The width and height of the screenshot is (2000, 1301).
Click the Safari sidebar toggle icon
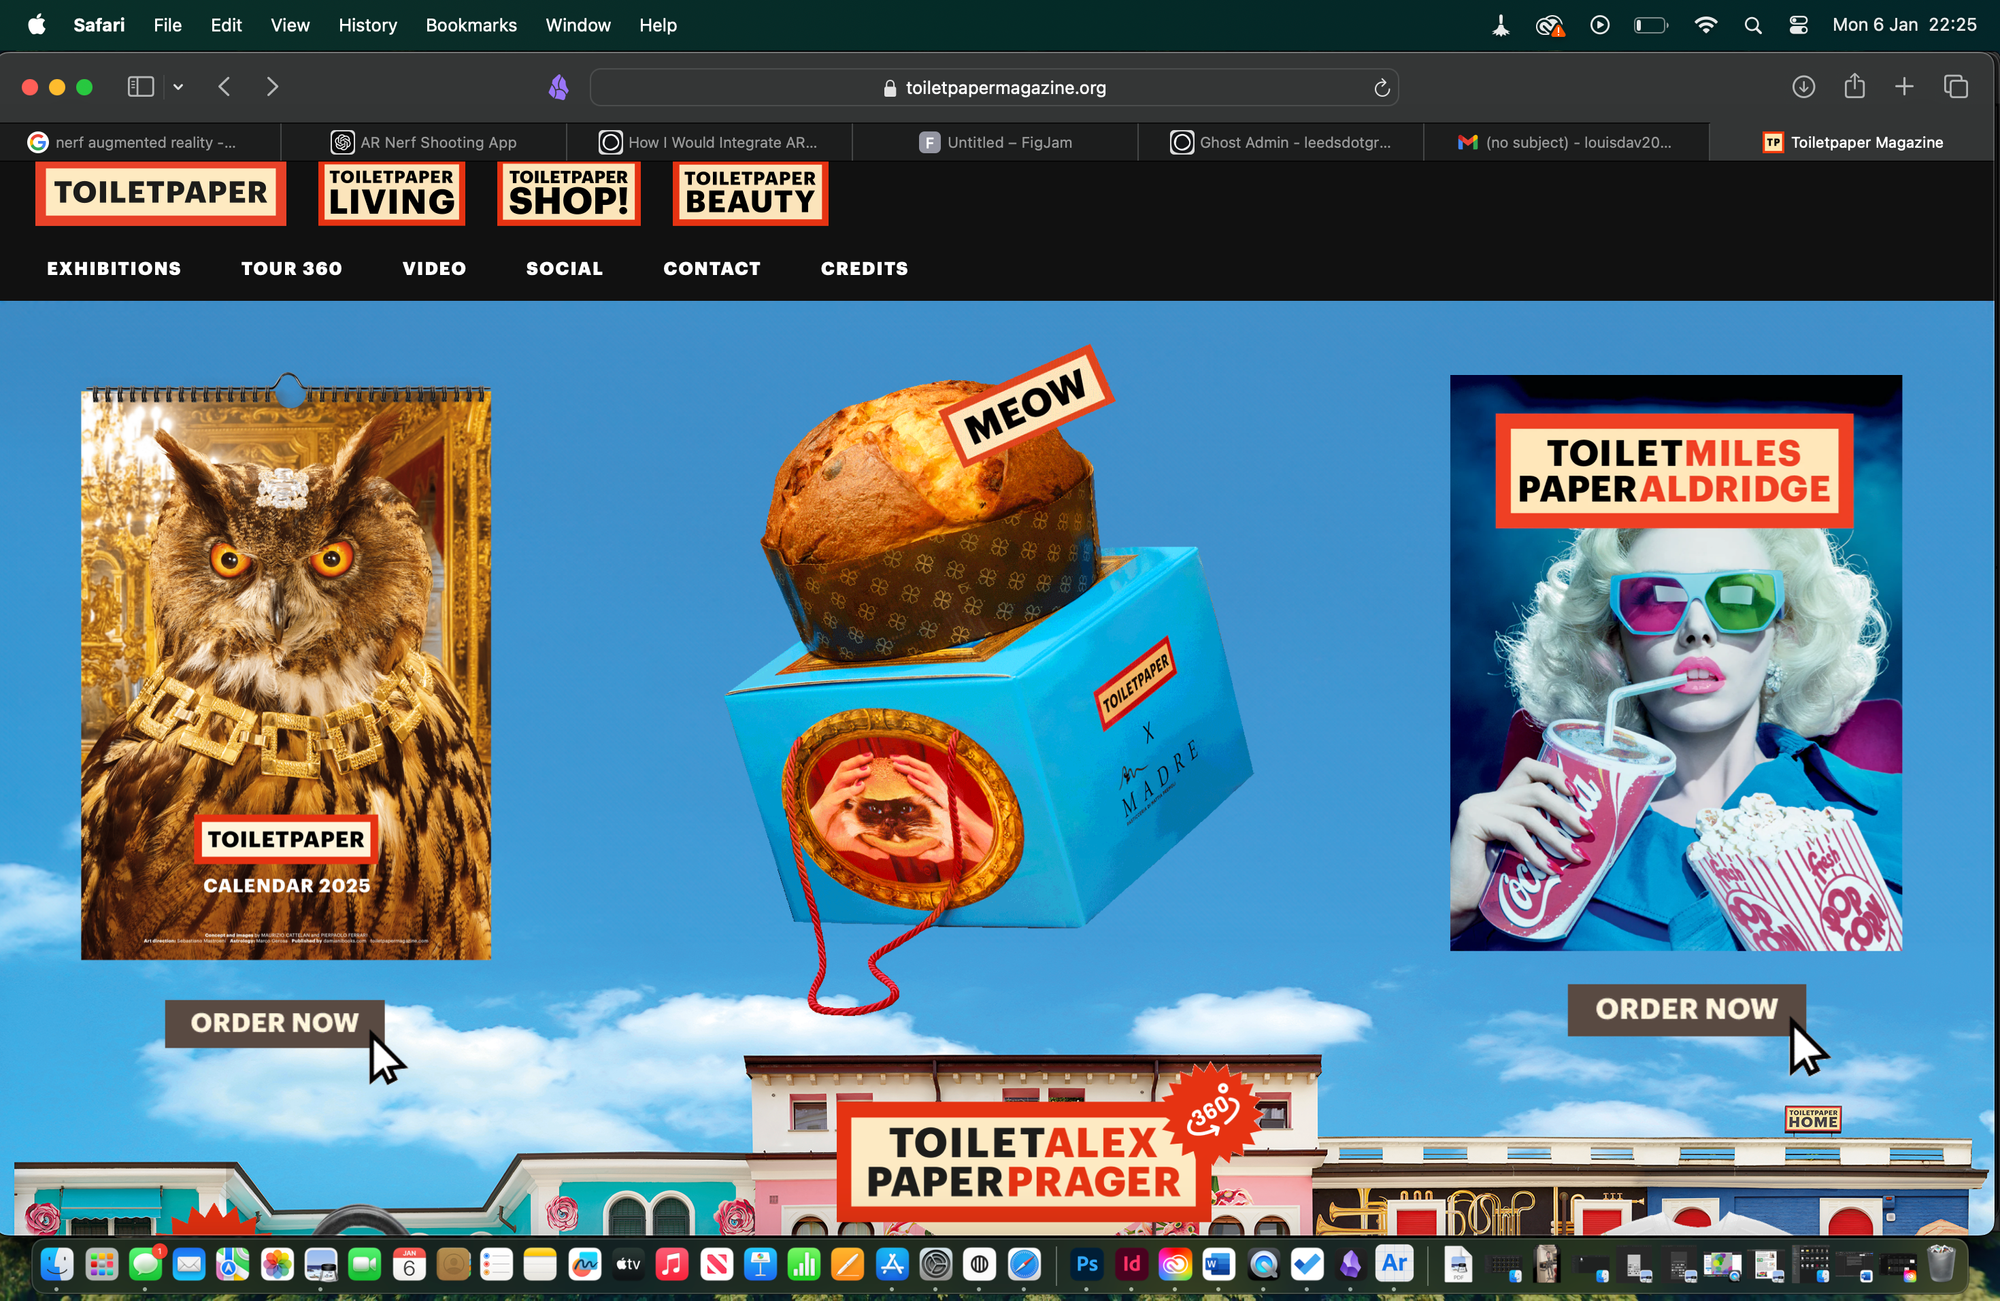click(141, 87)
